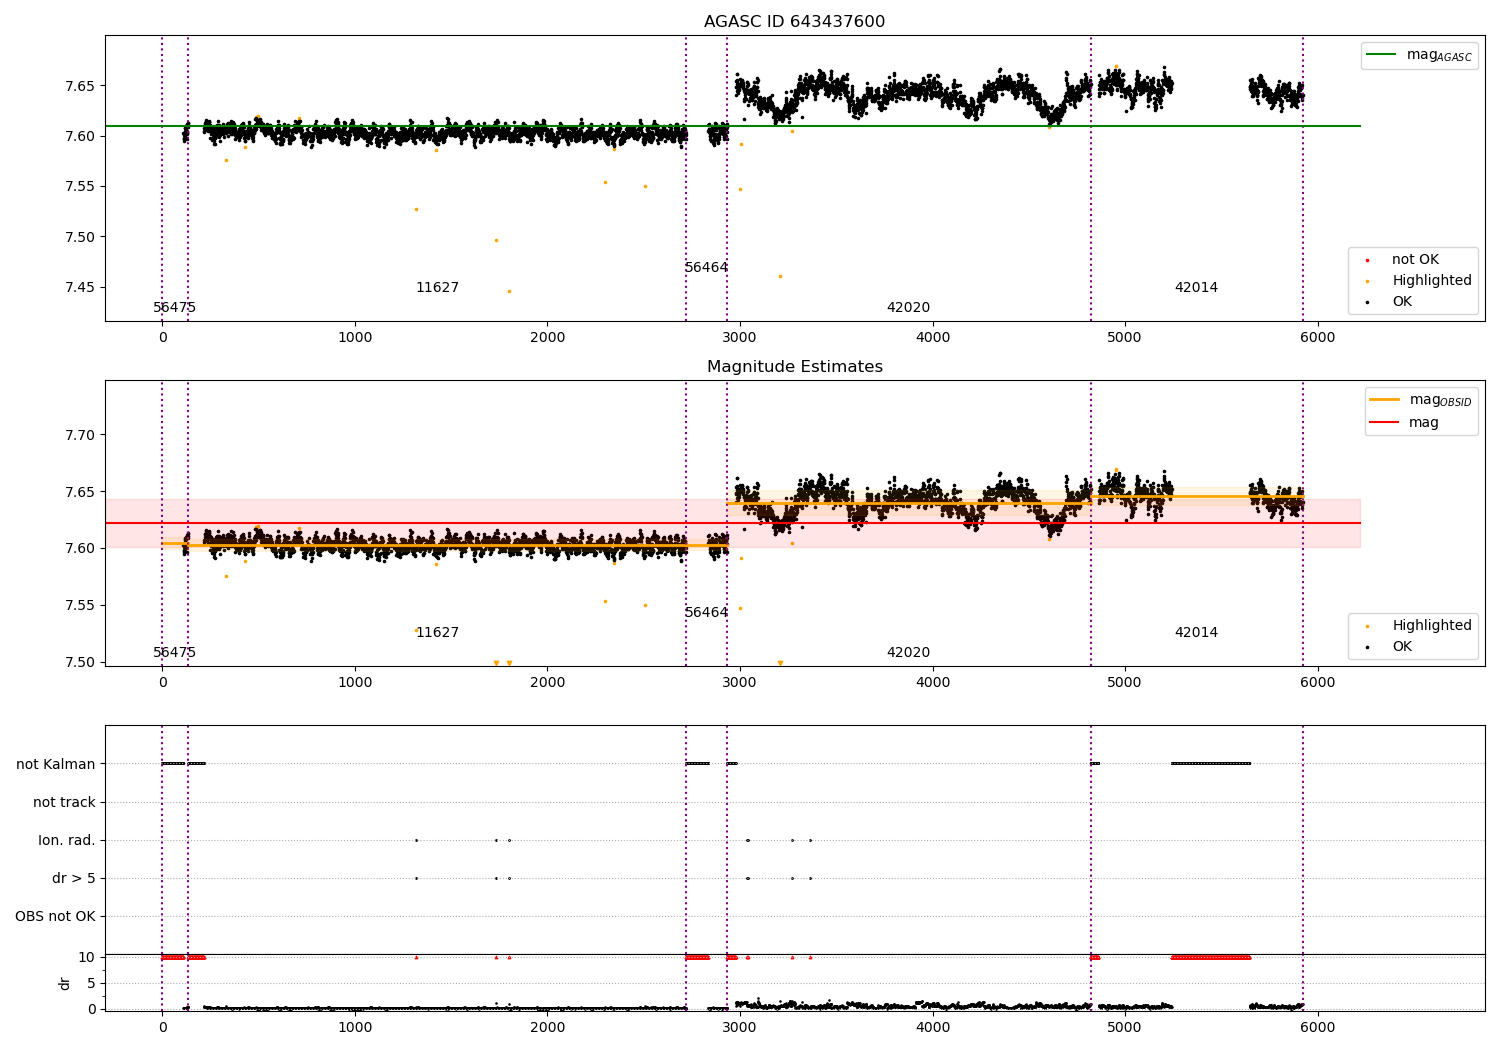Image resolution: width=1500 pixels, height=1050 pixels.
Task: Click the title 'AGASC ID 643437600'
Action: (794, 22)
